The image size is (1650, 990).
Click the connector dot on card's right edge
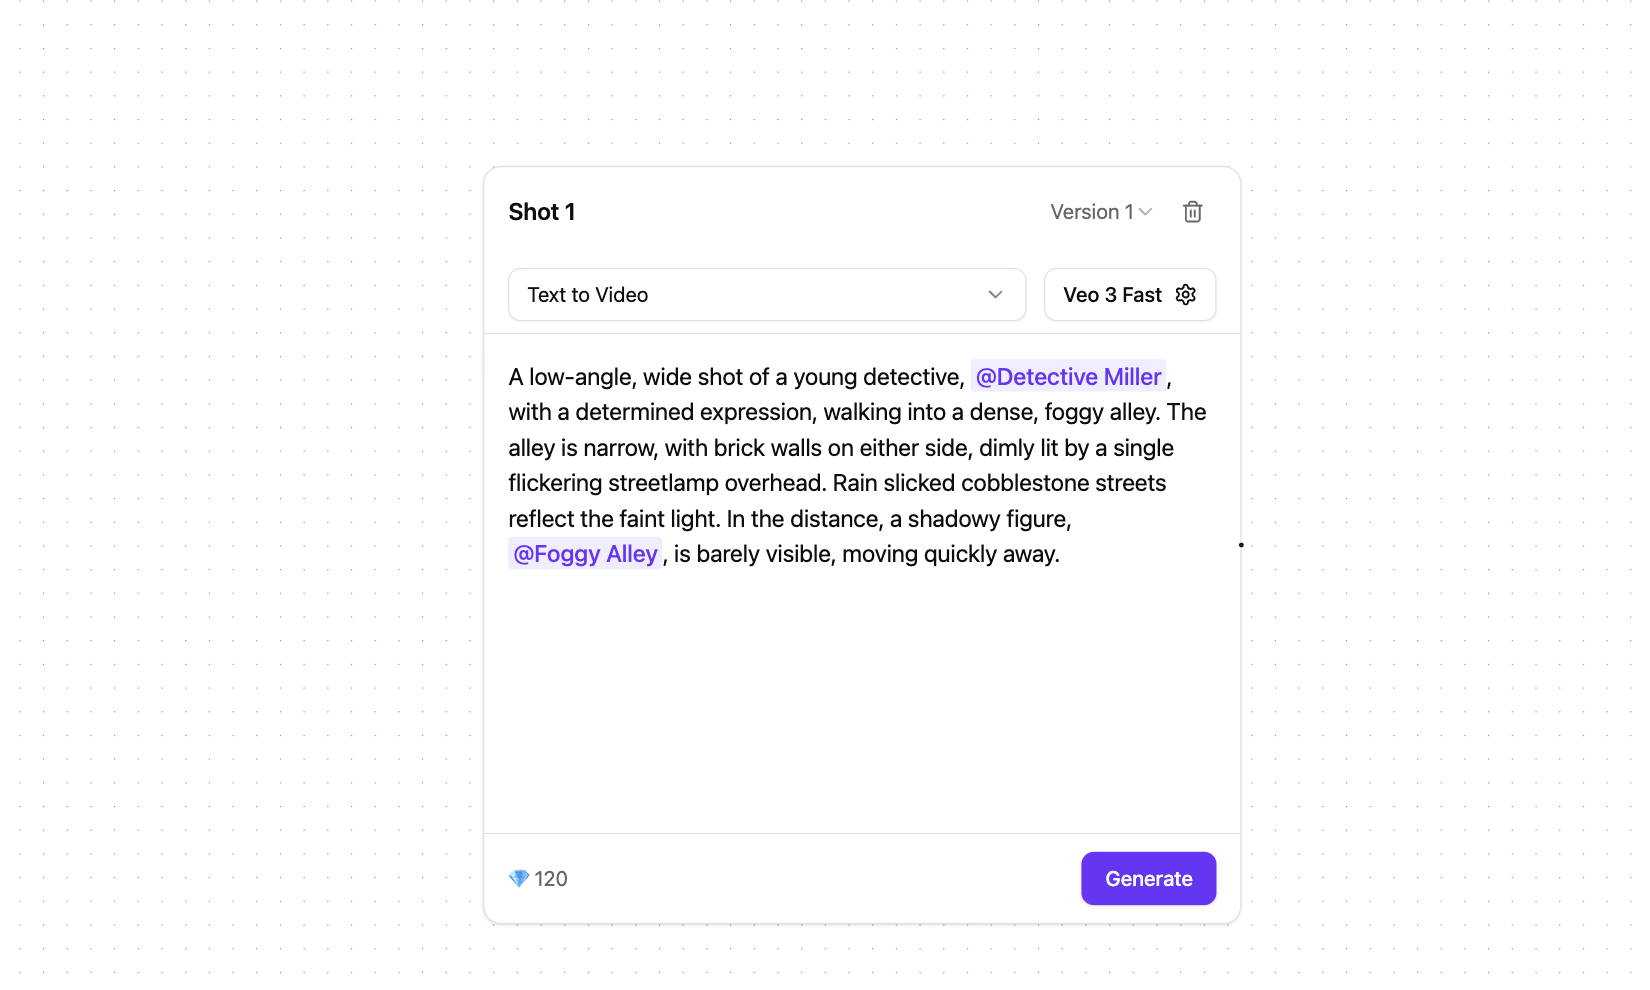(1241, 545)
